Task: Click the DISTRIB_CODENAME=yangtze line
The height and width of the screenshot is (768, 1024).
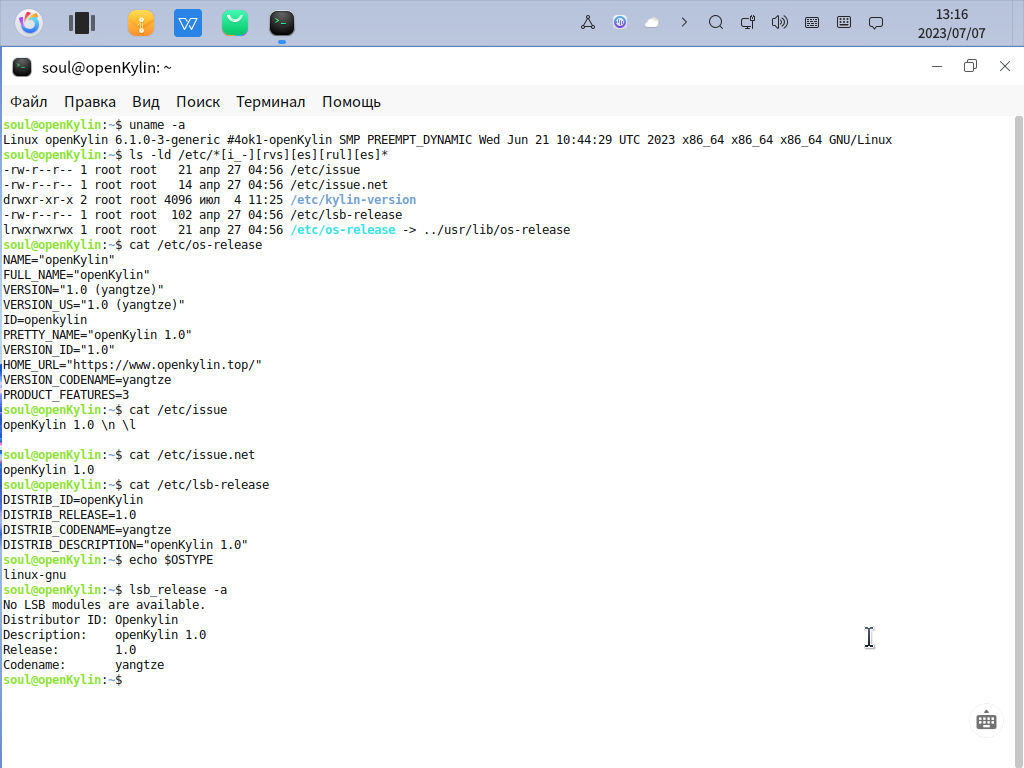Action: [x=87, y=530]
